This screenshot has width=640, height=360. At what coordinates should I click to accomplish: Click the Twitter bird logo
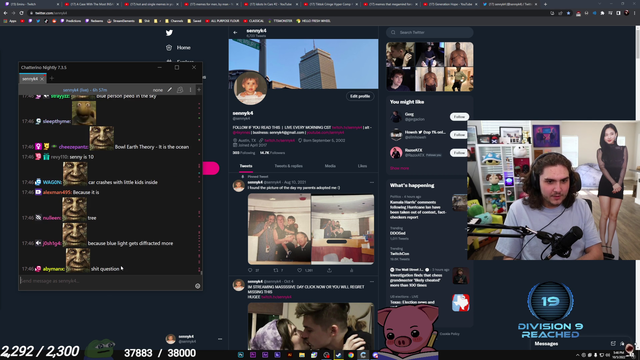coord(169,33)
